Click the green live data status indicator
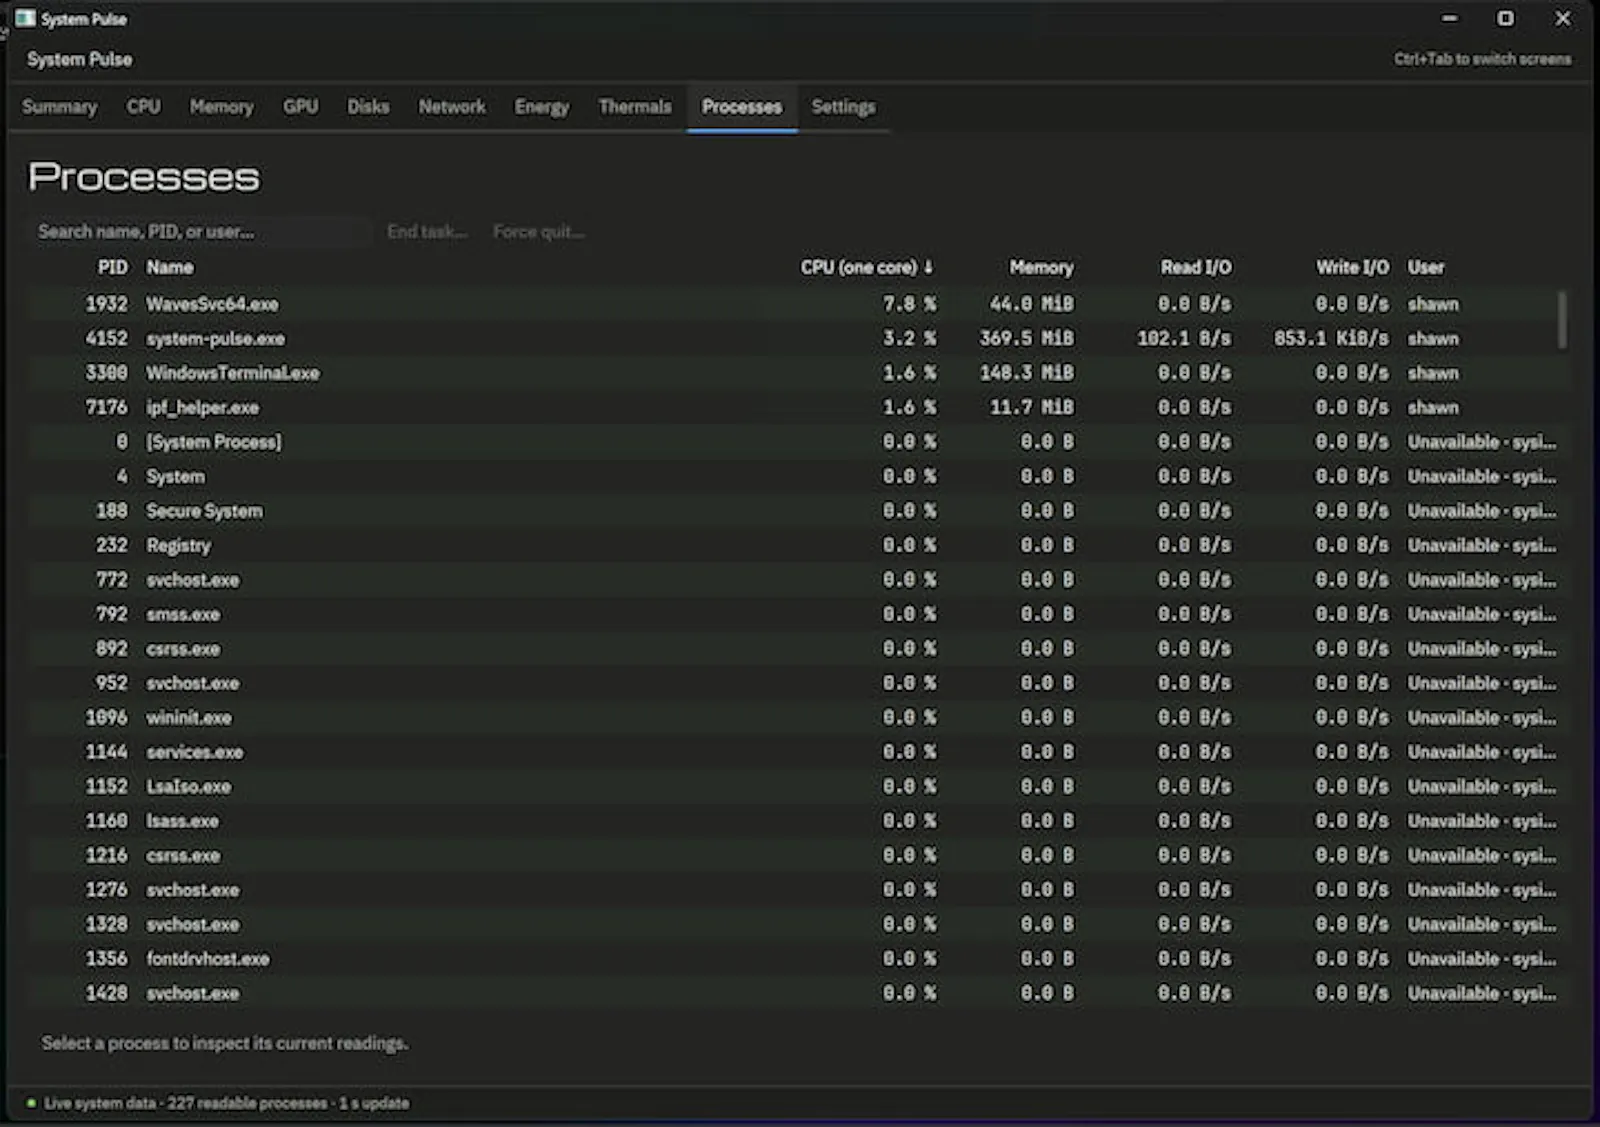Image resolution: width=1600 pixels, height=1127 pixels. [32, 1103]
